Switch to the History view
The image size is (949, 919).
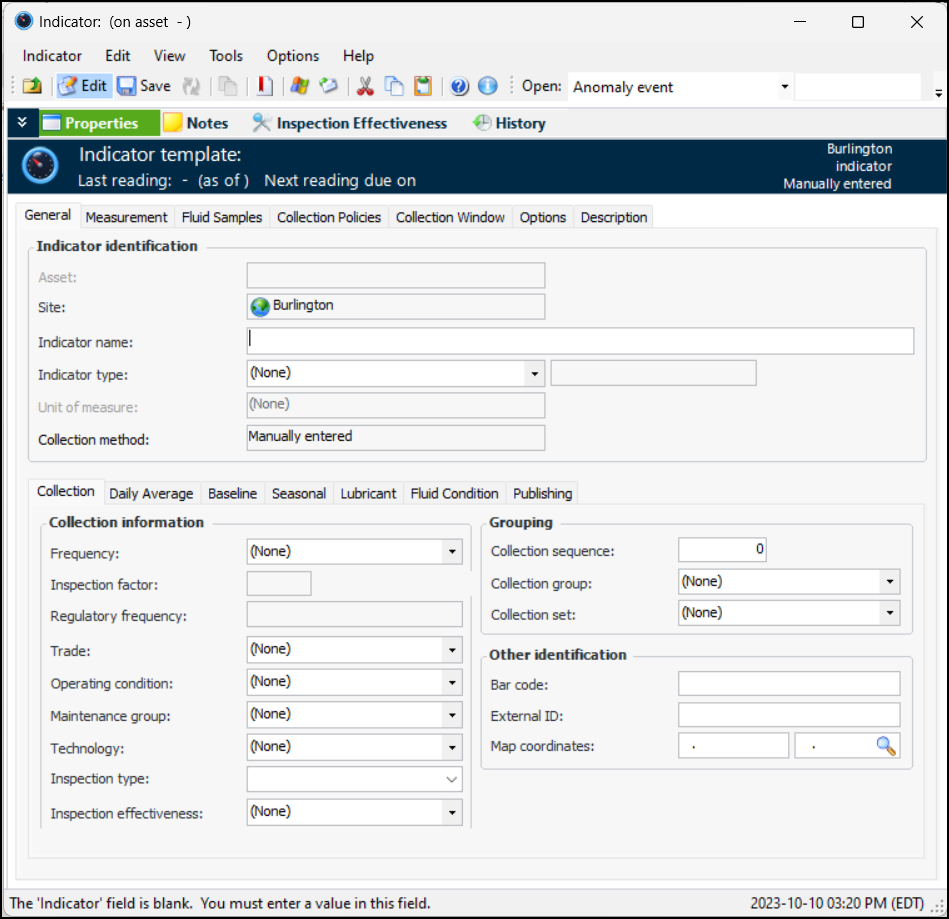pyautogui.click(x=509, y=123)
